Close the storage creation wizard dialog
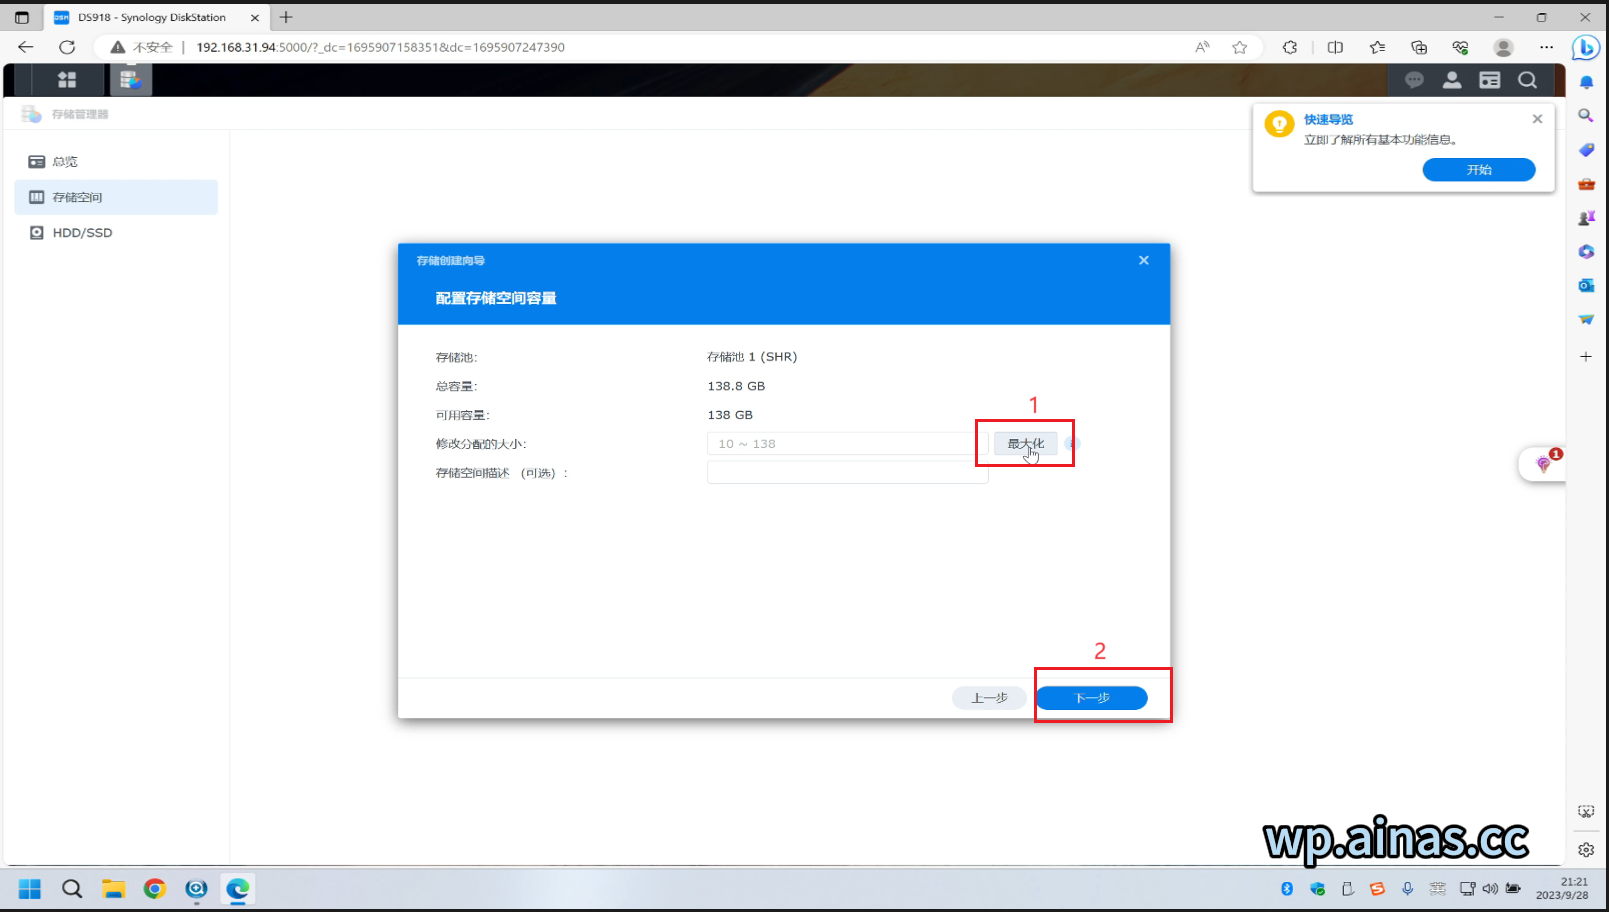Image resolution: width=1609 pixels, height=912 pixels. pyautogui.click(x=1144, y=260)
